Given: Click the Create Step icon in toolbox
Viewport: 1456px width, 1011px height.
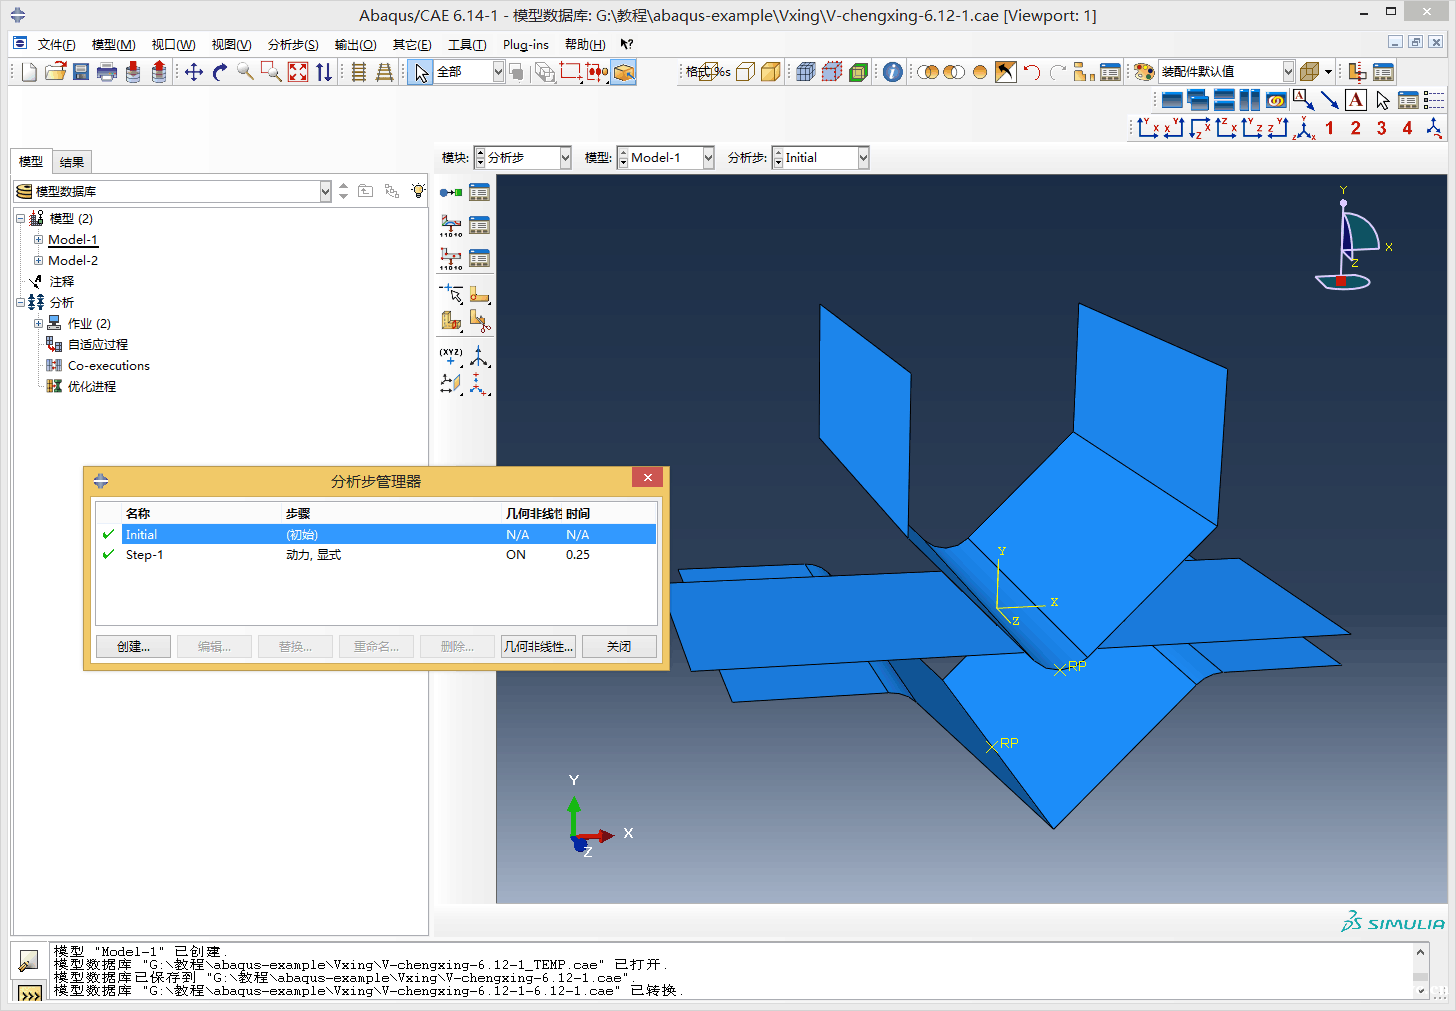Looking at the screenshot, I should (450, 192).
